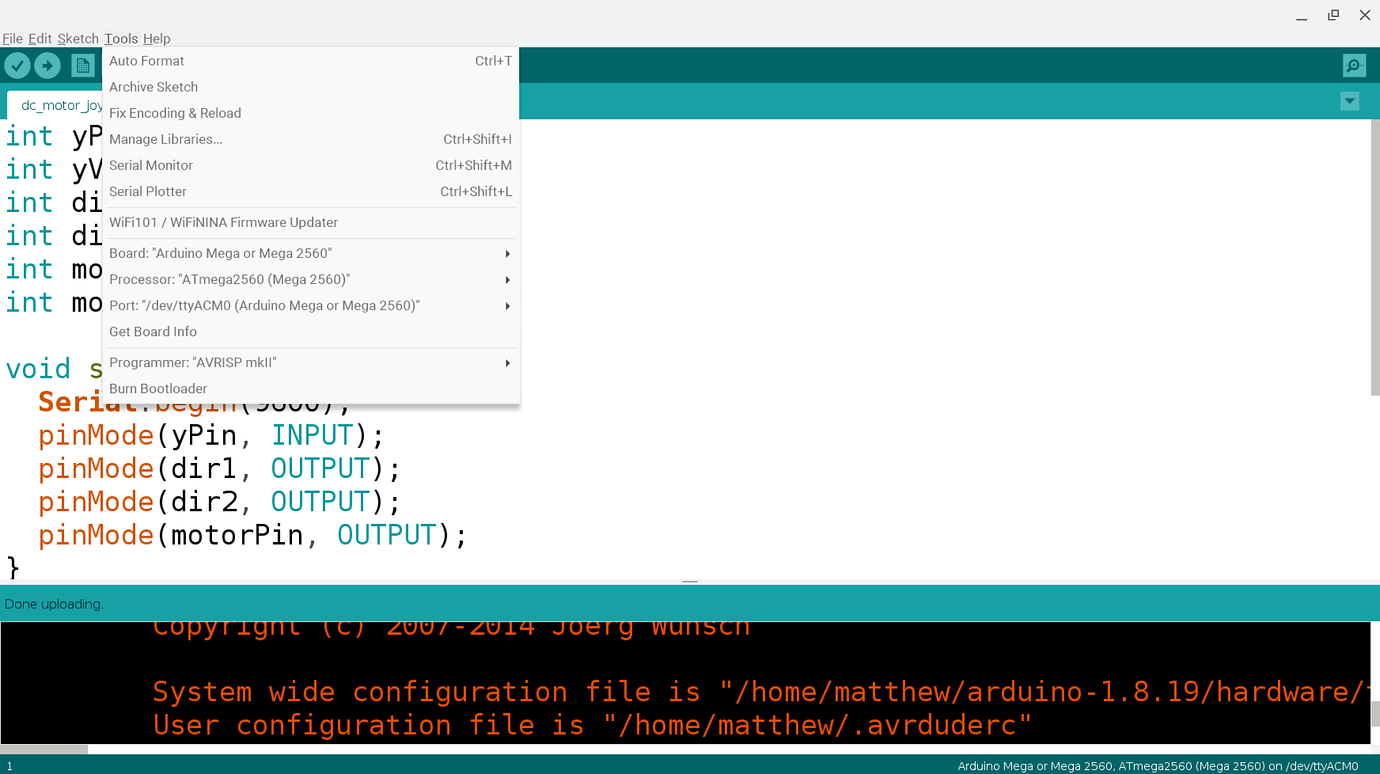
Task: Click the Verify (checkmark) toolbar icon
Action: tap(17, 65)
